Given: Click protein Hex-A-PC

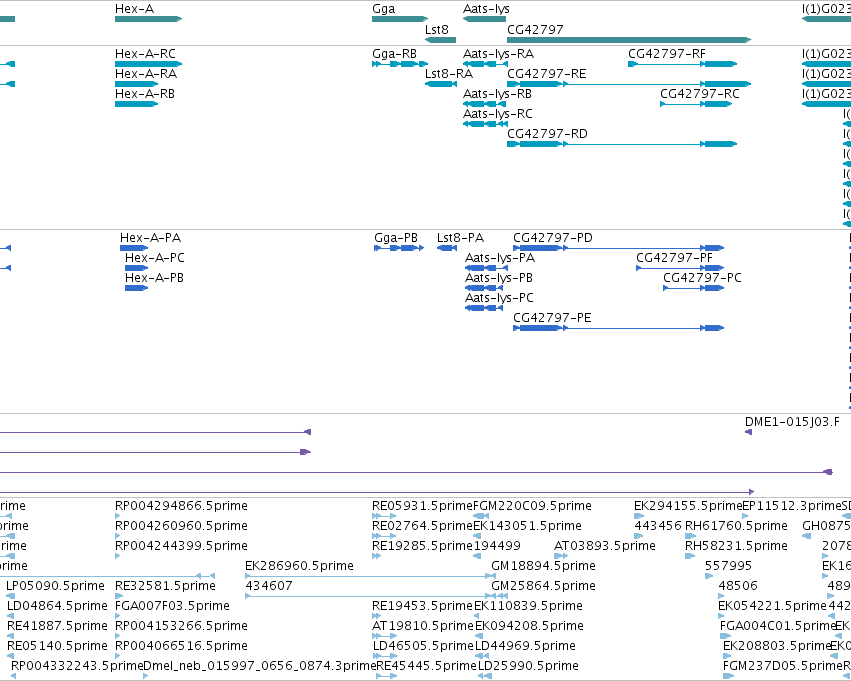Looking at the screenshot, I should [136, 268].
